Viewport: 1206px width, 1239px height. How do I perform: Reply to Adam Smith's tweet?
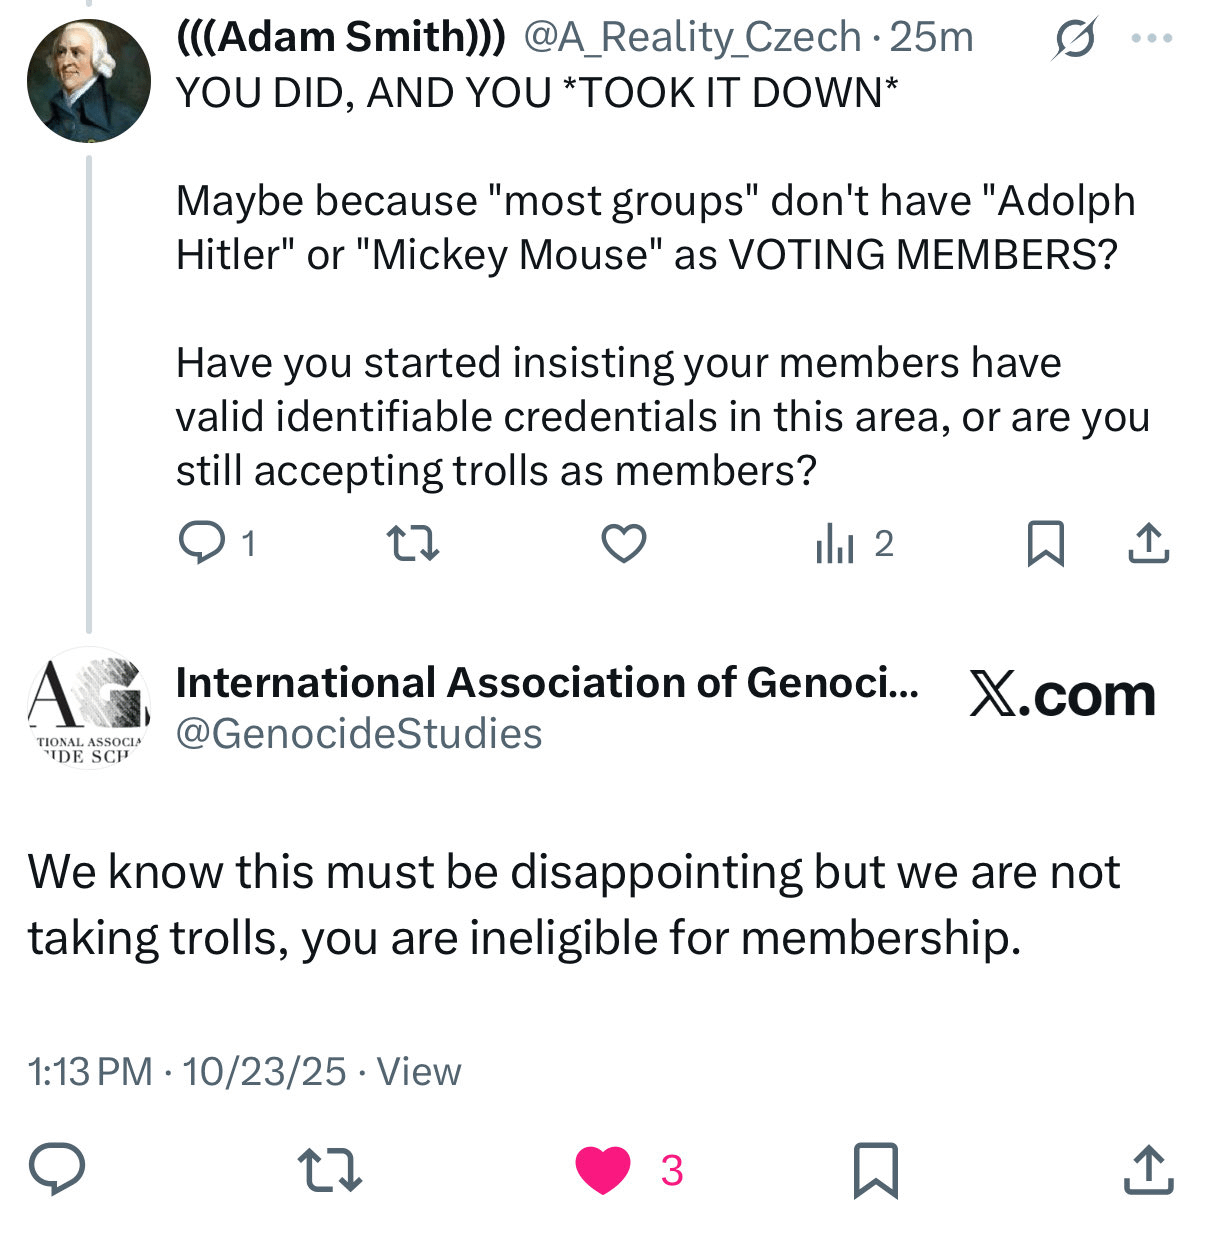click(202, 543)
